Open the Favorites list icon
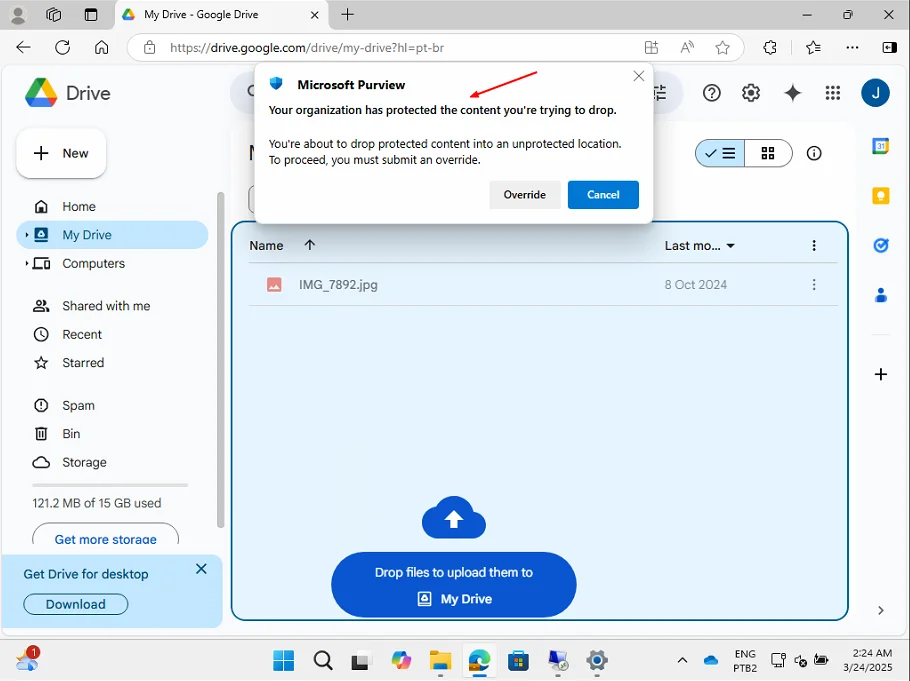 tap(813, 48)
